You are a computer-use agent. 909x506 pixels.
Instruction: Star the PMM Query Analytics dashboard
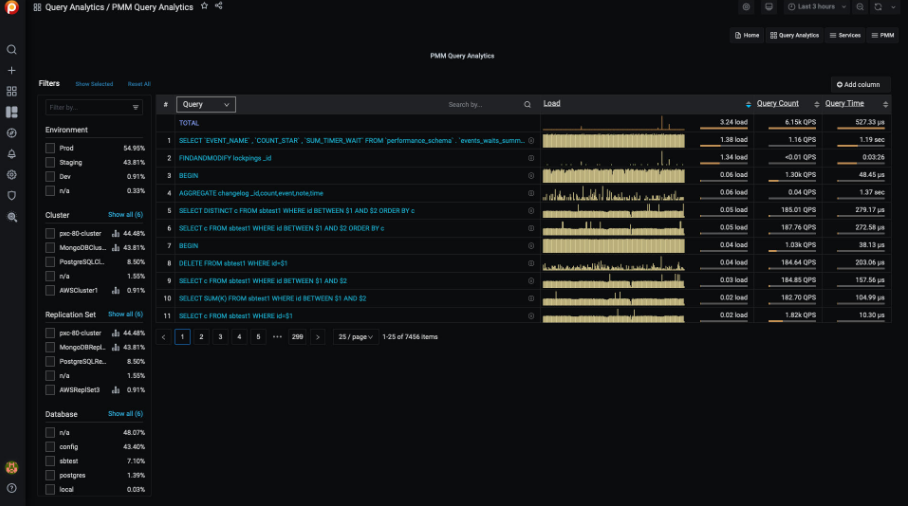[204, 6]
